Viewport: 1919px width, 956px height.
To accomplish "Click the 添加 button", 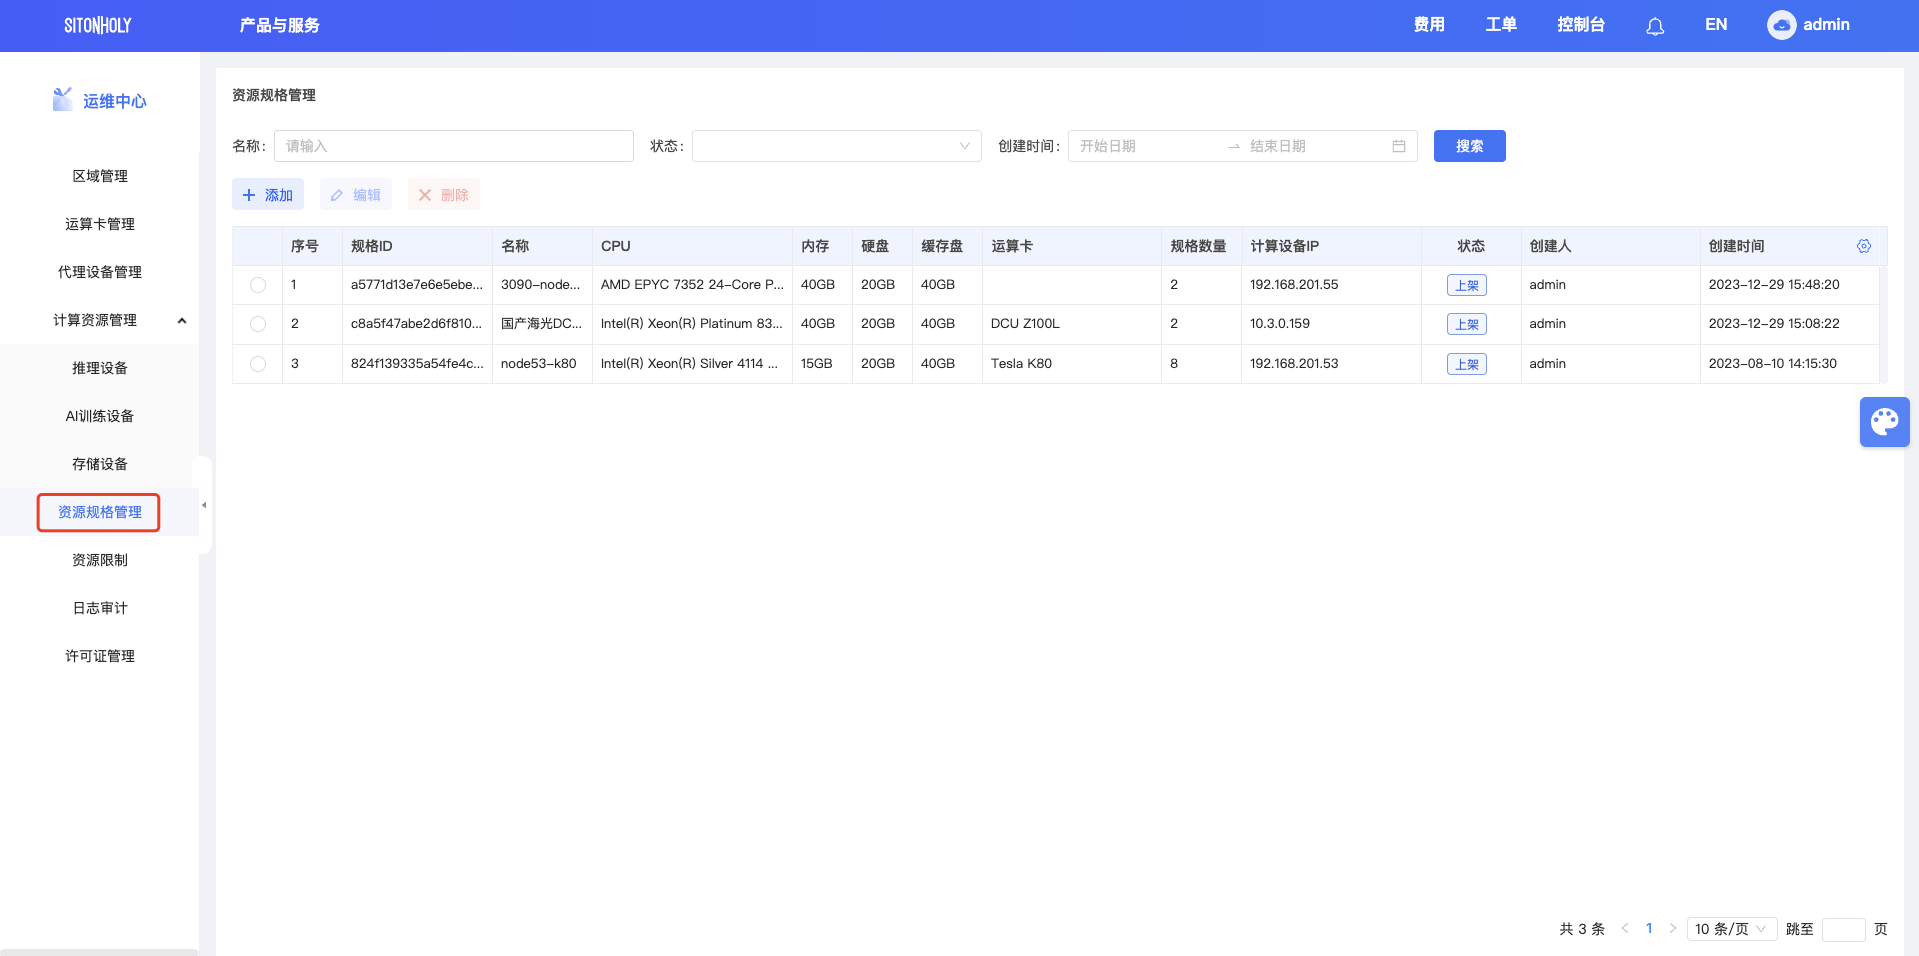I will click(x=268, y=195).
